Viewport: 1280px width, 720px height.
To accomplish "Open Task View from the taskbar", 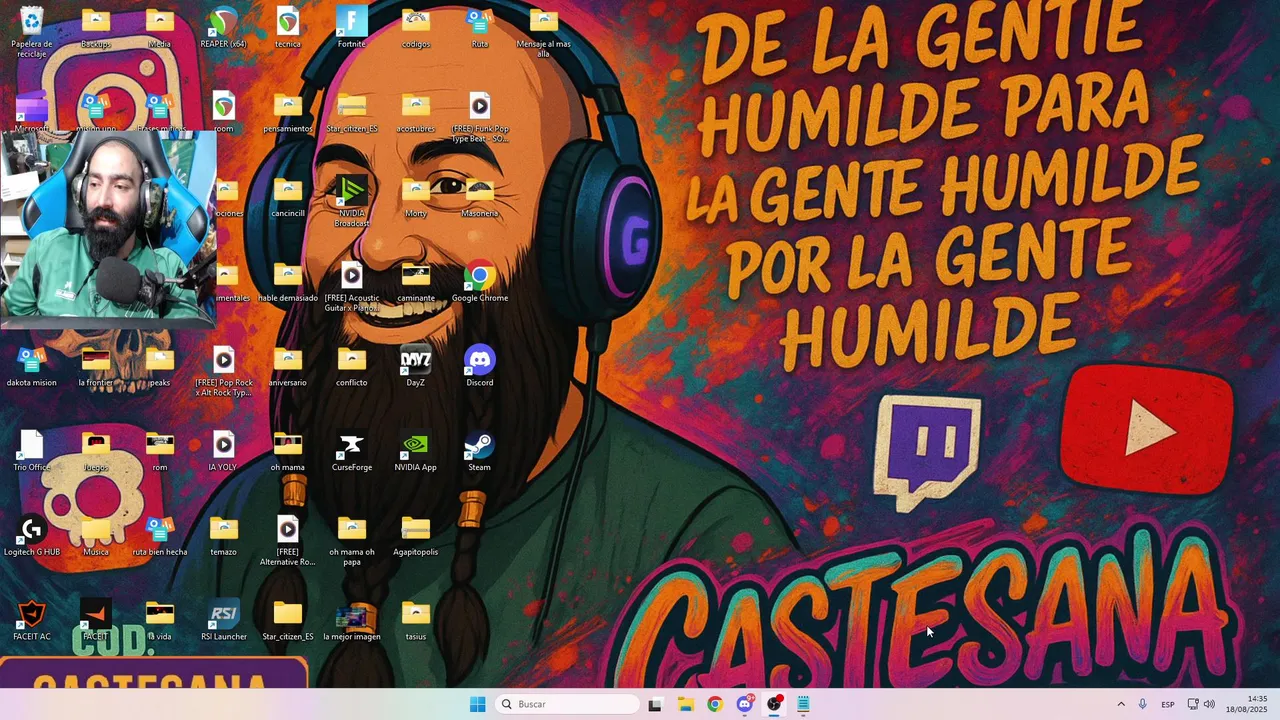I will [x=655, y=704].
